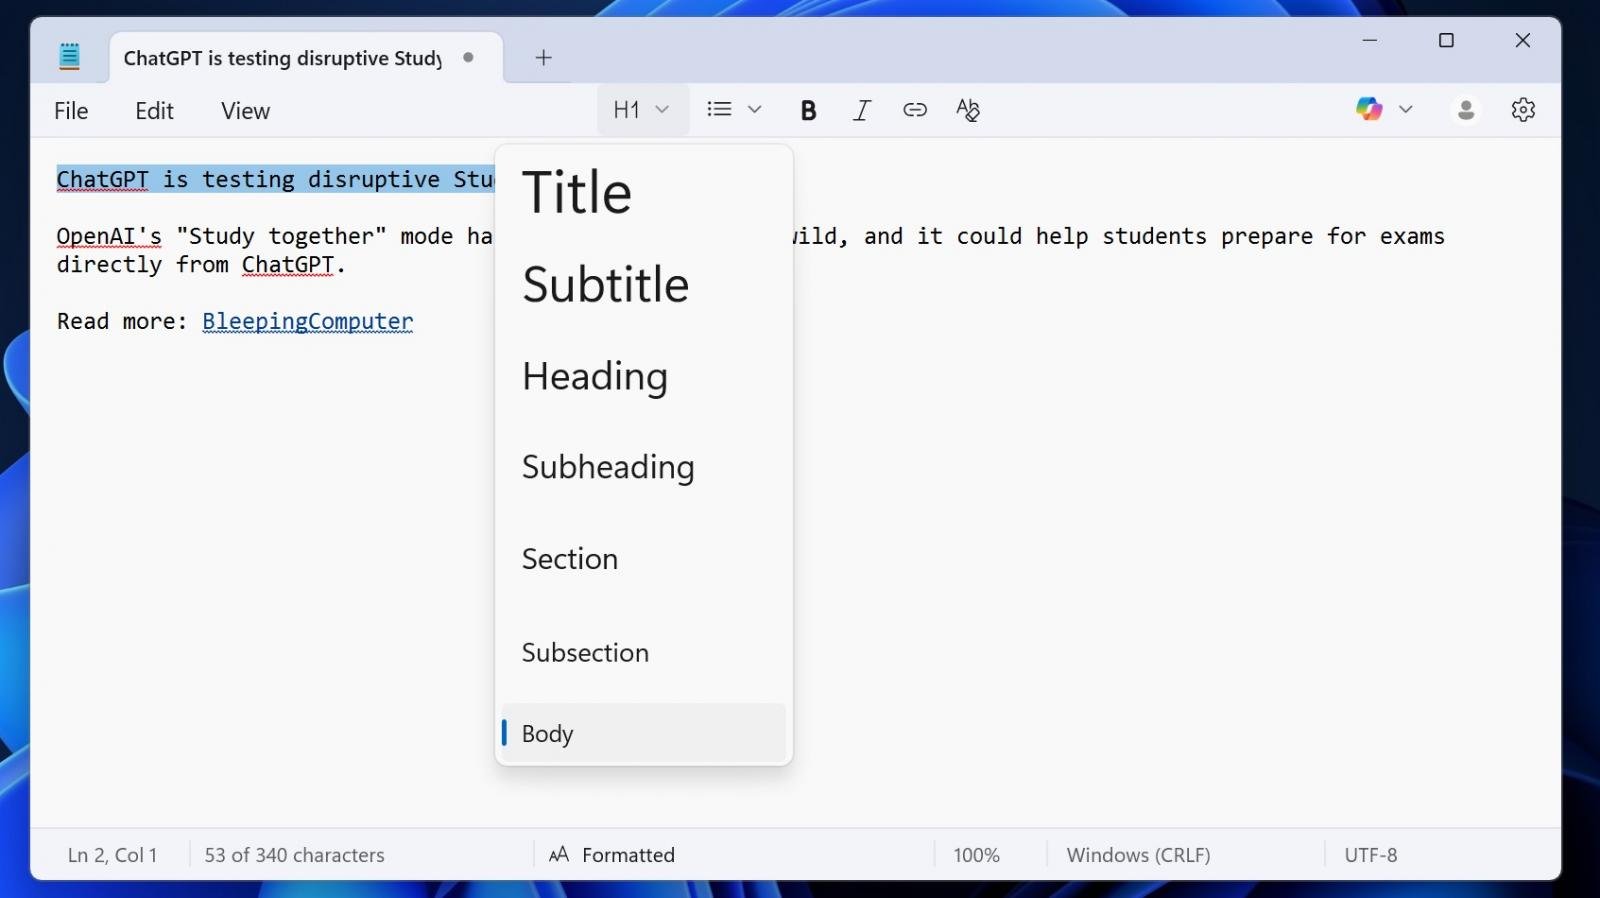Open Copilot from the toolbar icon
Screen dimensions: 1600x898
(x=1369, y=109)
